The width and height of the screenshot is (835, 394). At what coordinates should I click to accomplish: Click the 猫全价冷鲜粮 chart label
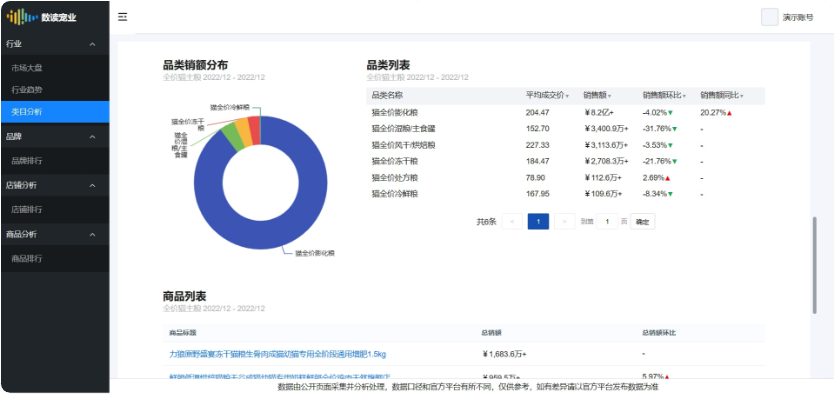(230, 107)
